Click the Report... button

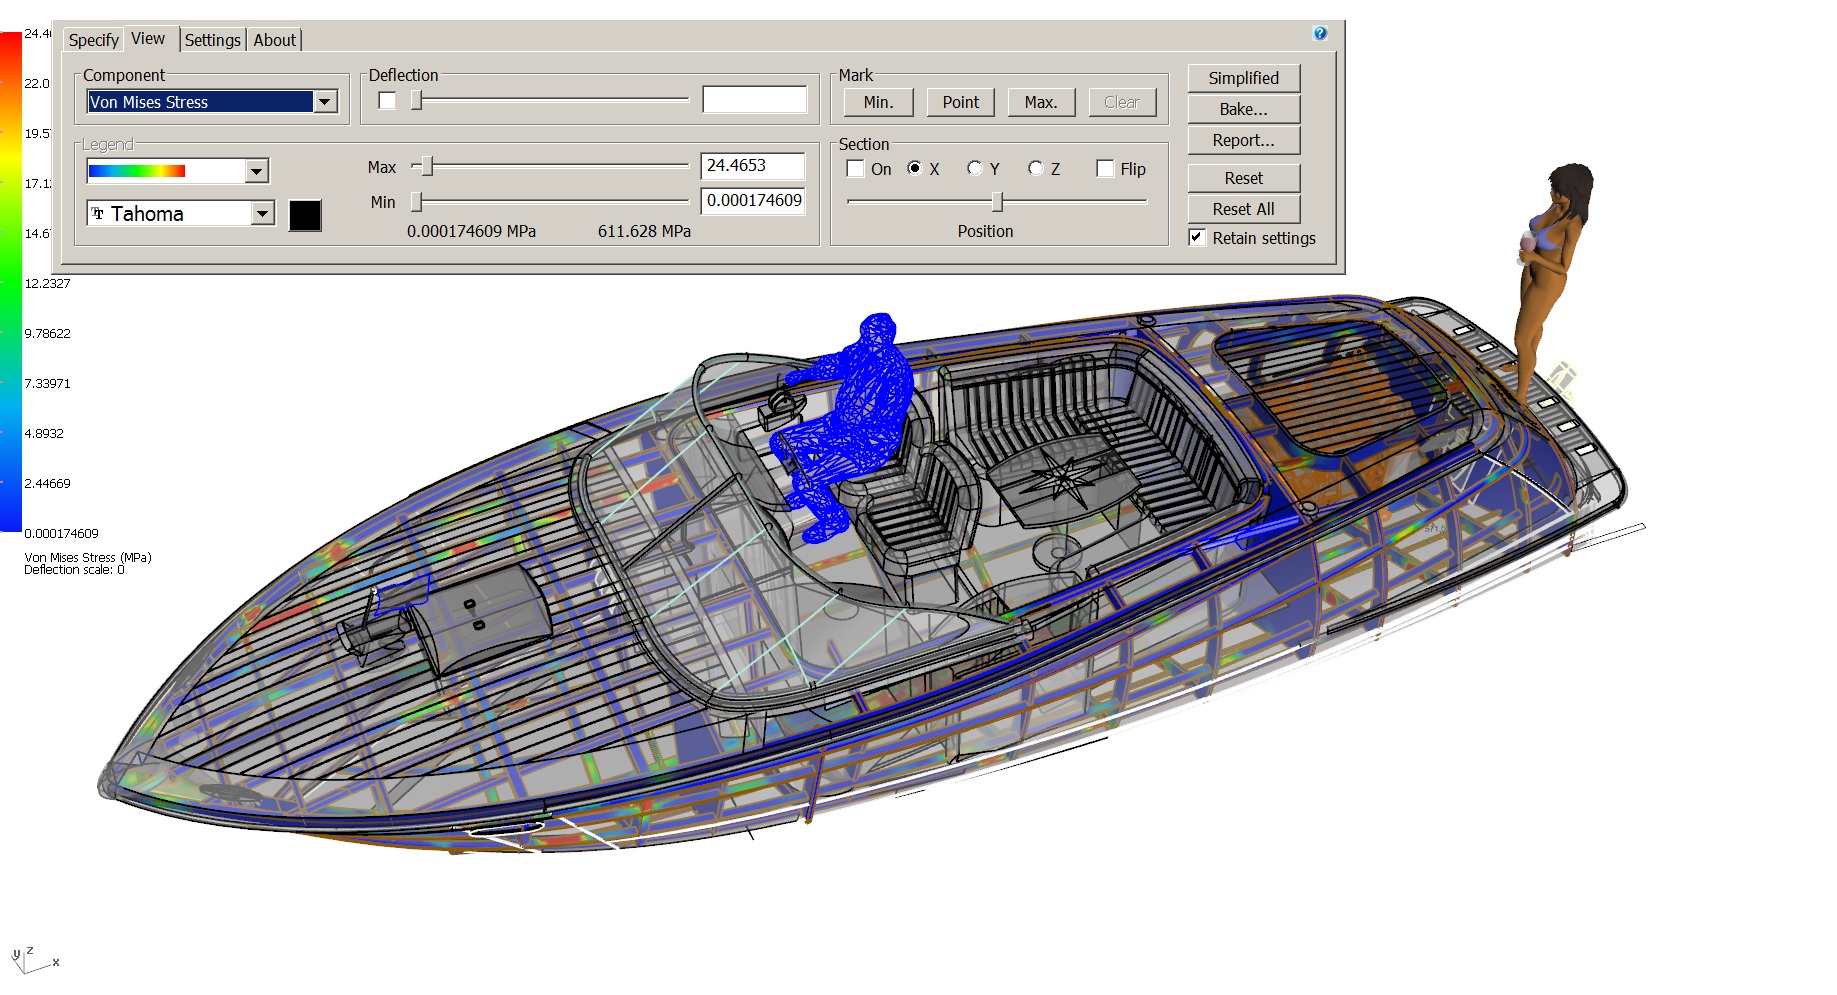click(x=1243, y=140)
